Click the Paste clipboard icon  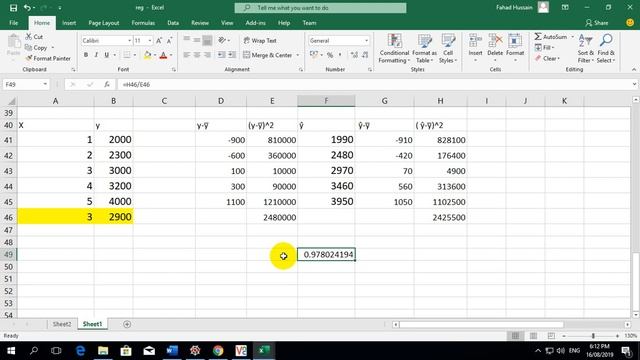14,42
